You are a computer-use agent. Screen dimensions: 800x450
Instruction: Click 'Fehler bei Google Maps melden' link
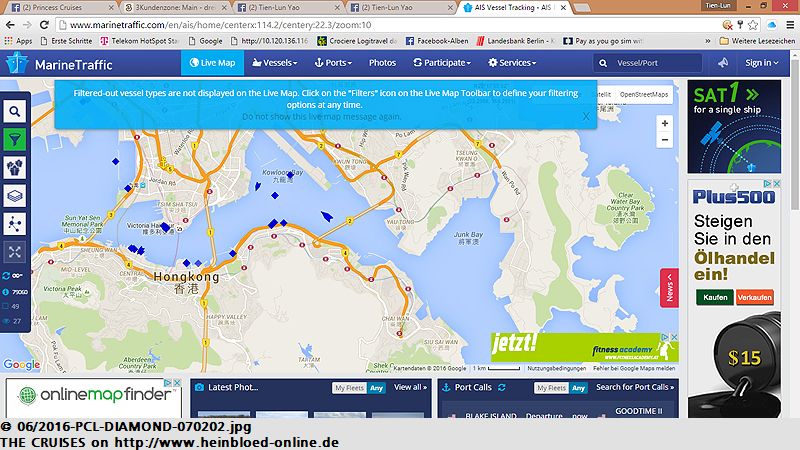coord(634,368)
